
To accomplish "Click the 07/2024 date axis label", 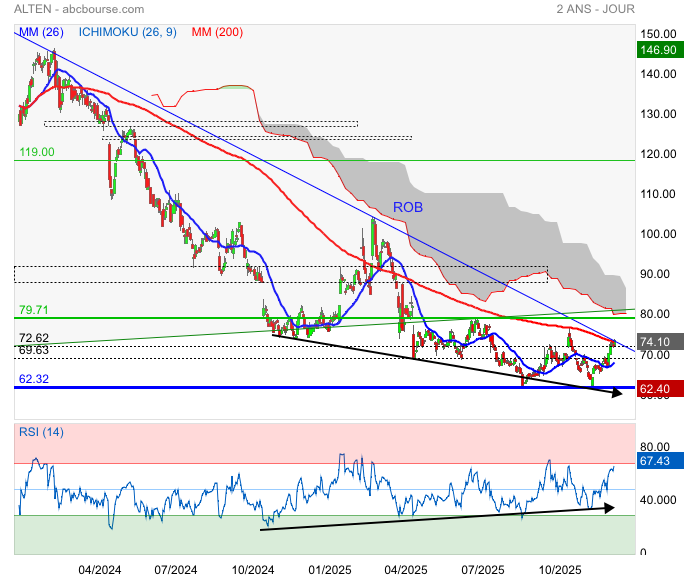I will coord(176,570).
